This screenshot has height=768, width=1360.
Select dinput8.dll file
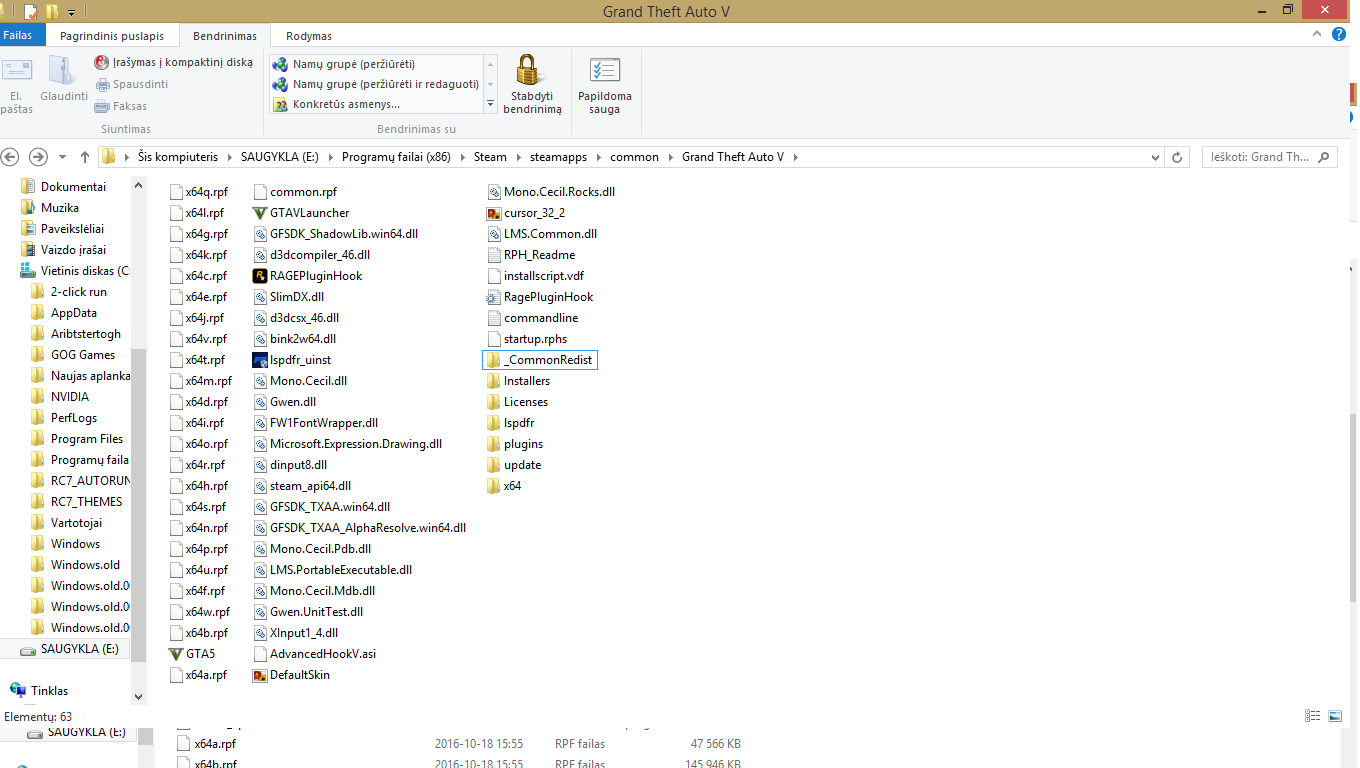[x=290, y=465]
